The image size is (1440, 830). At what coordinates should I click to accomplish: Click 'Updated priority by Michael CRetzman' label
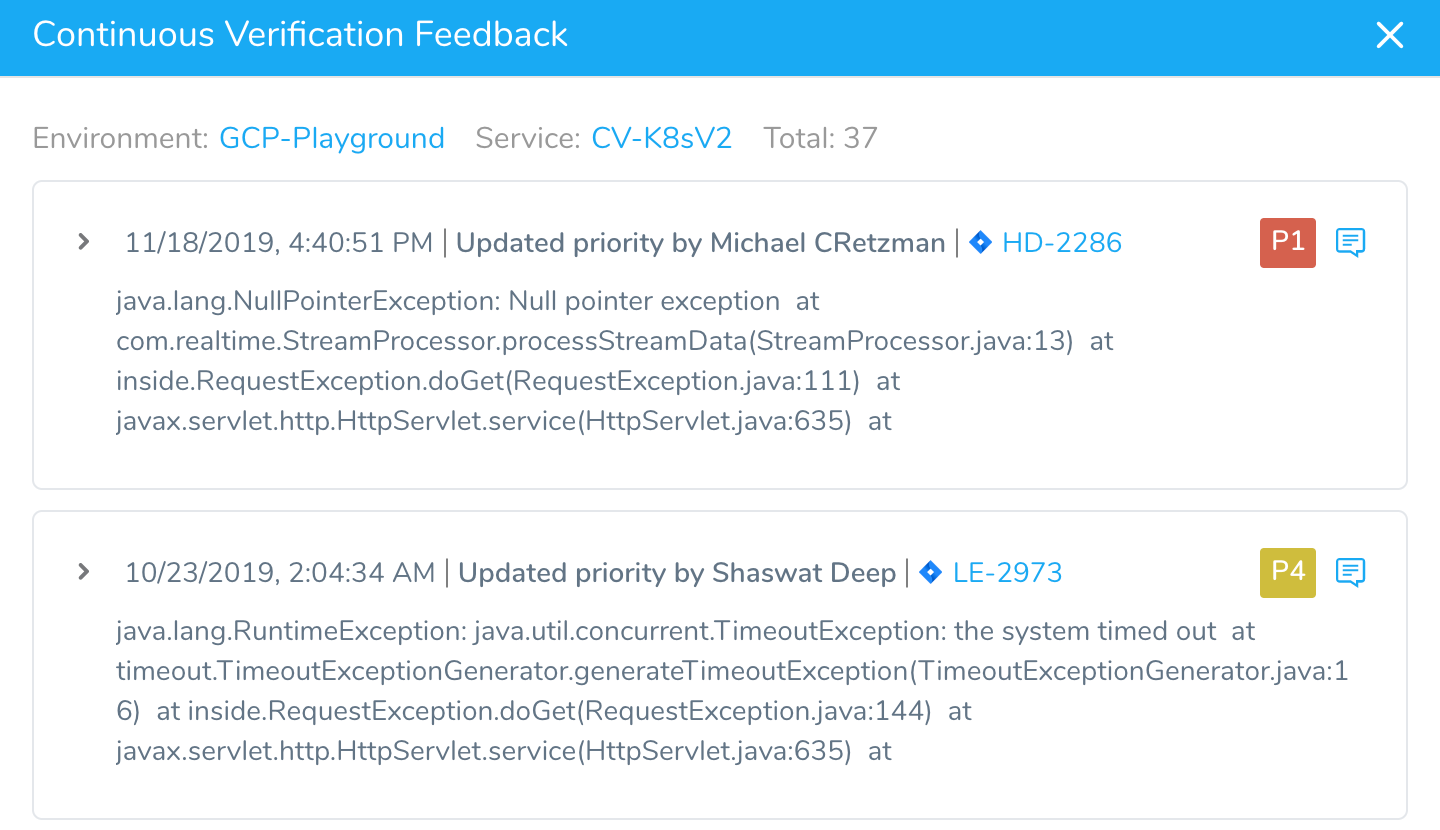[701, 243]
